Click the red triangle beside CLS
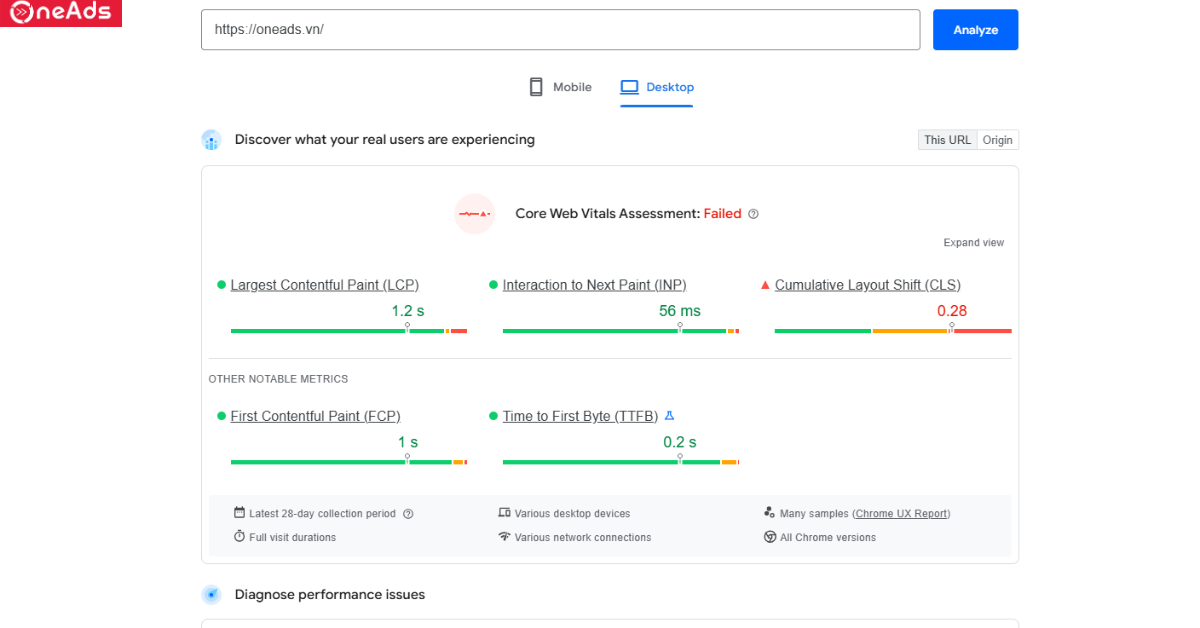This screenshot has width=1200, height=628. pyautogui.click(x=766, y=285)
